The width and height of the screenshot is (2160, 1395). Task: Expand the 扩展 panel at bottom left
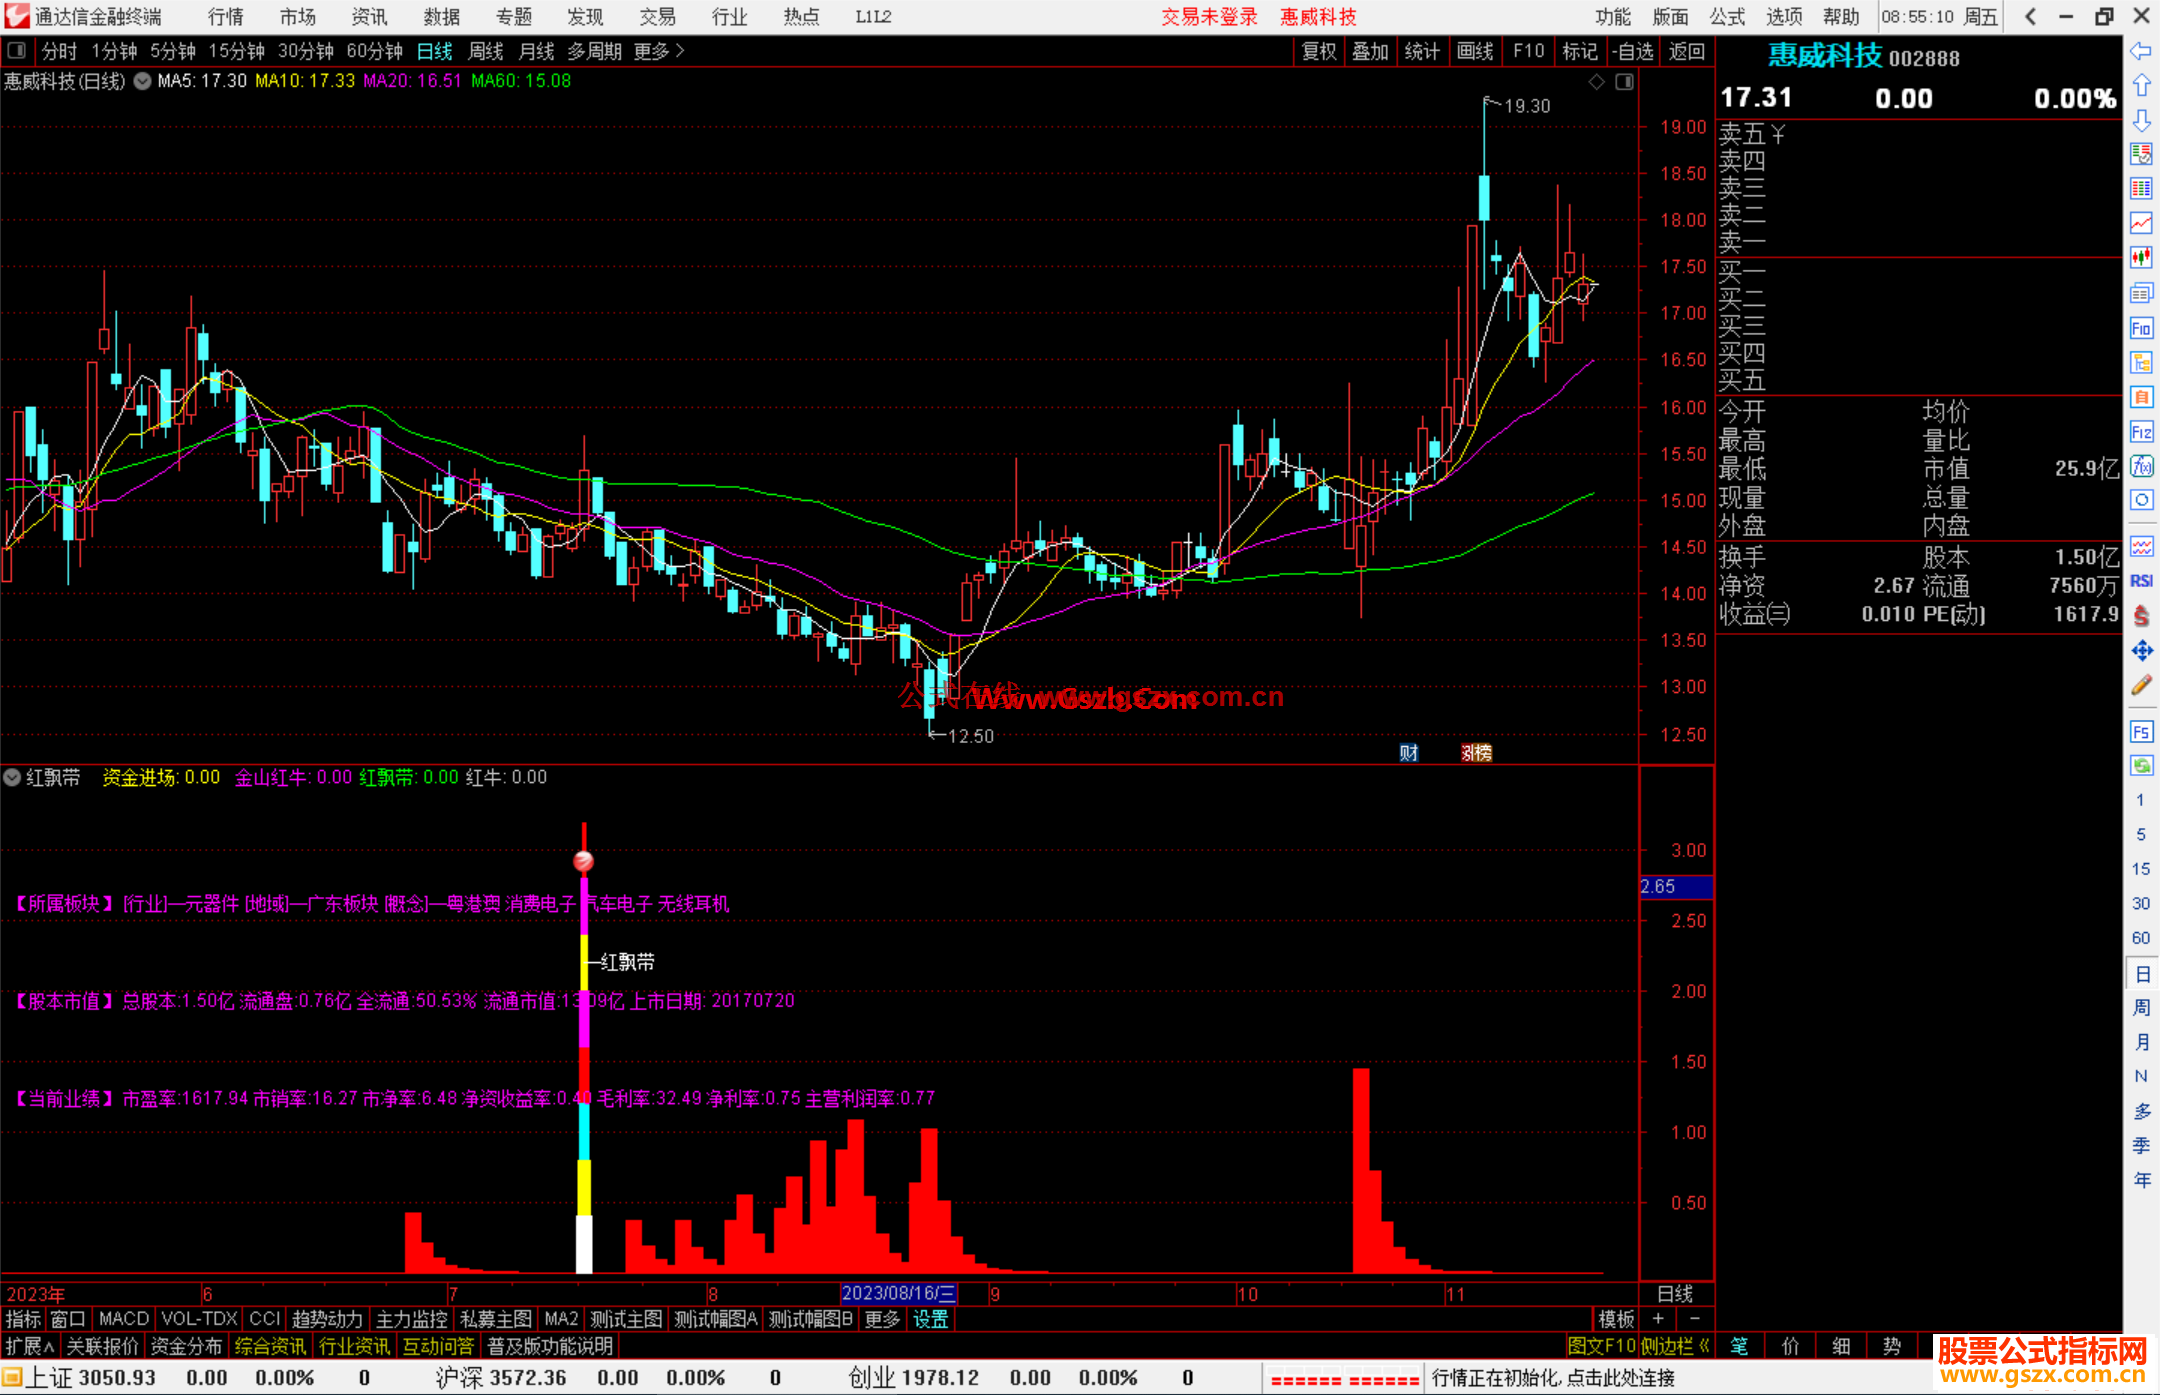(30, 1346)
